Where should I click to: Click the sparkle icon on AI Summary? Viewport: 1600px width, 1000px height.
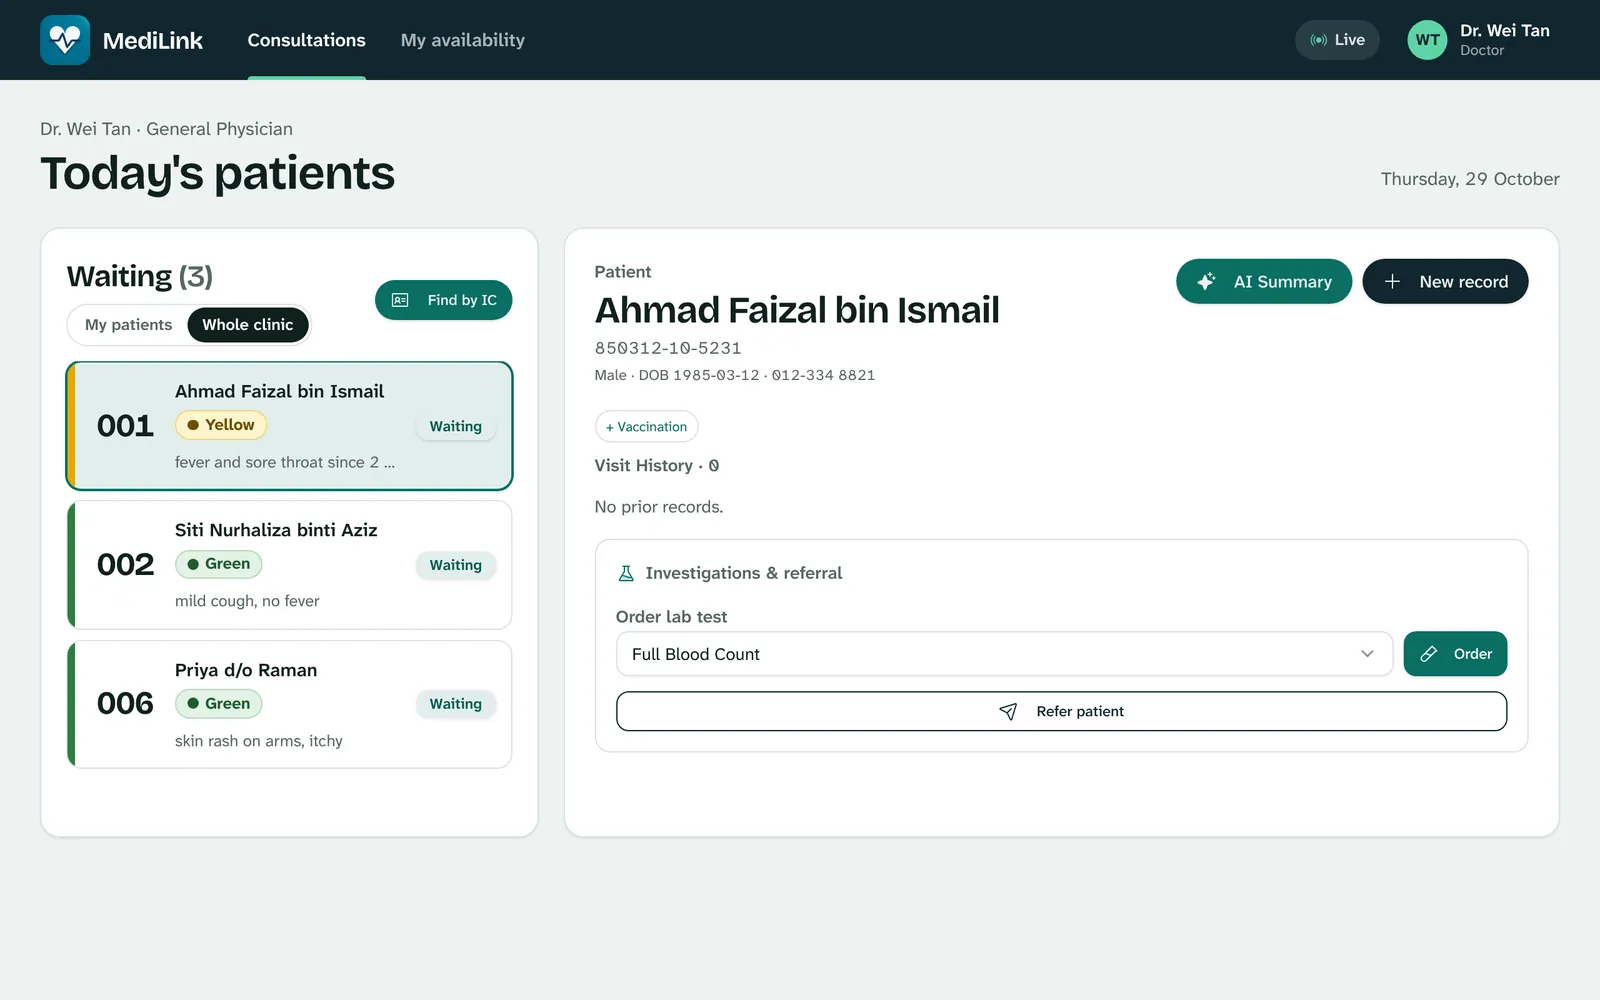coord(1206,282)
